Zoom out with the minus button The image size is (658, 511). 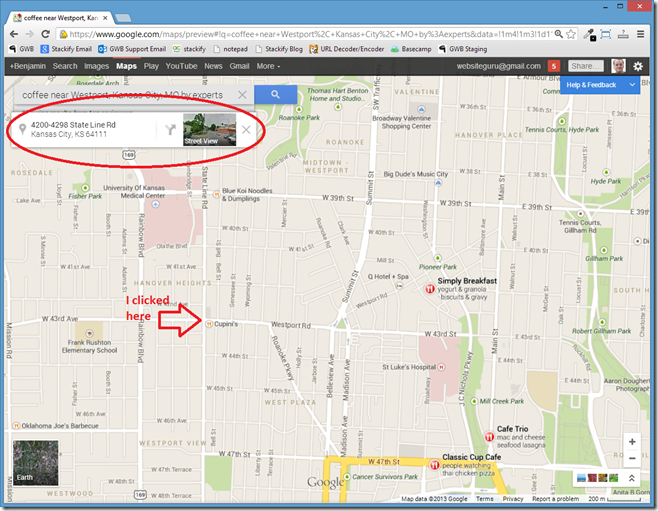(632, 458)
